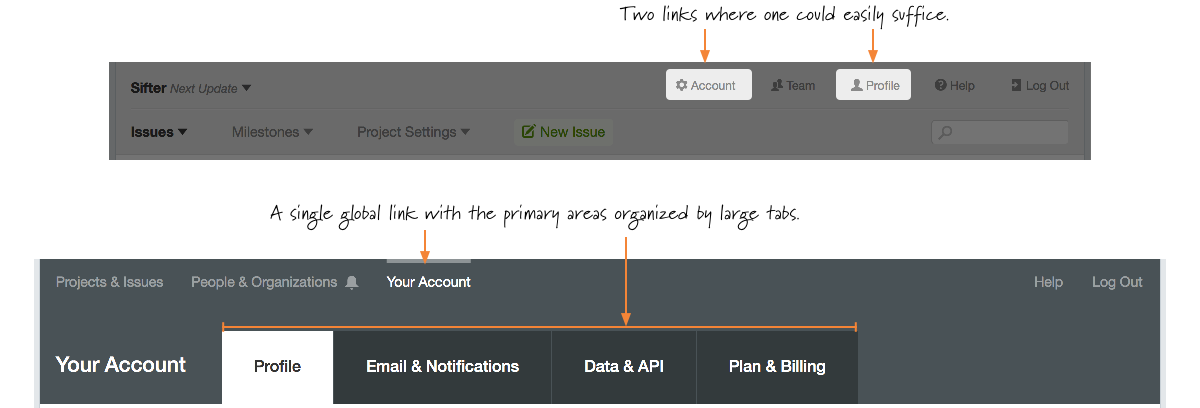The height and width of the screenshot is (408, 1200).
Task: Click the magnifier icon in search box
Action: click(946, 132)
